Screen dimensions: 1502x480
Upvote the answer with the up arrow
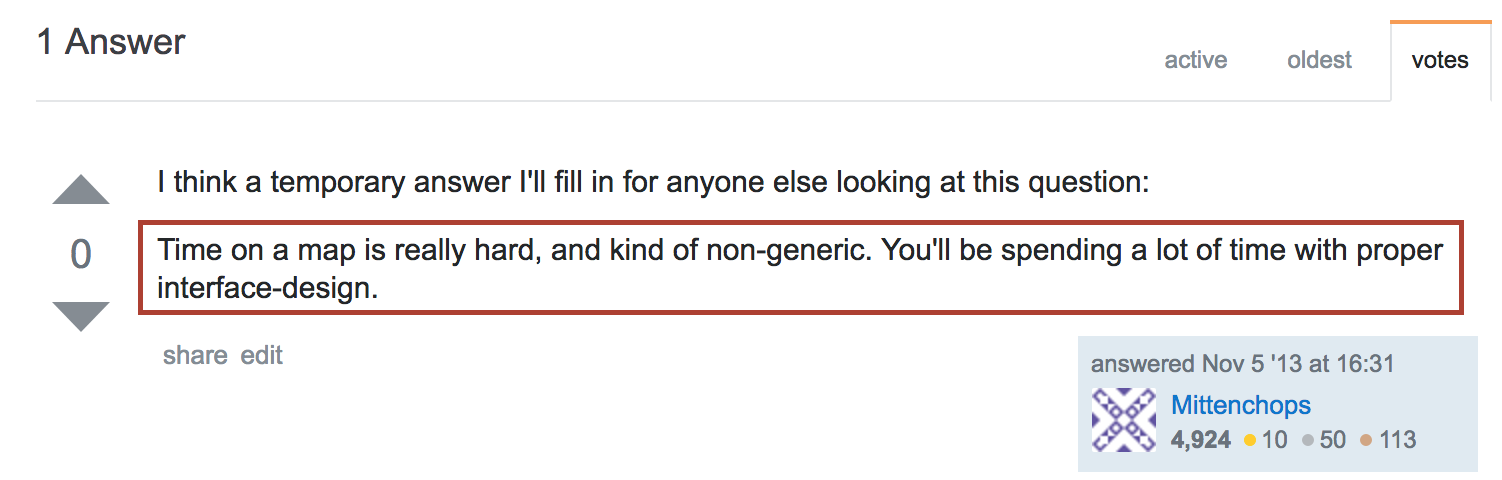tap(81, 190)
